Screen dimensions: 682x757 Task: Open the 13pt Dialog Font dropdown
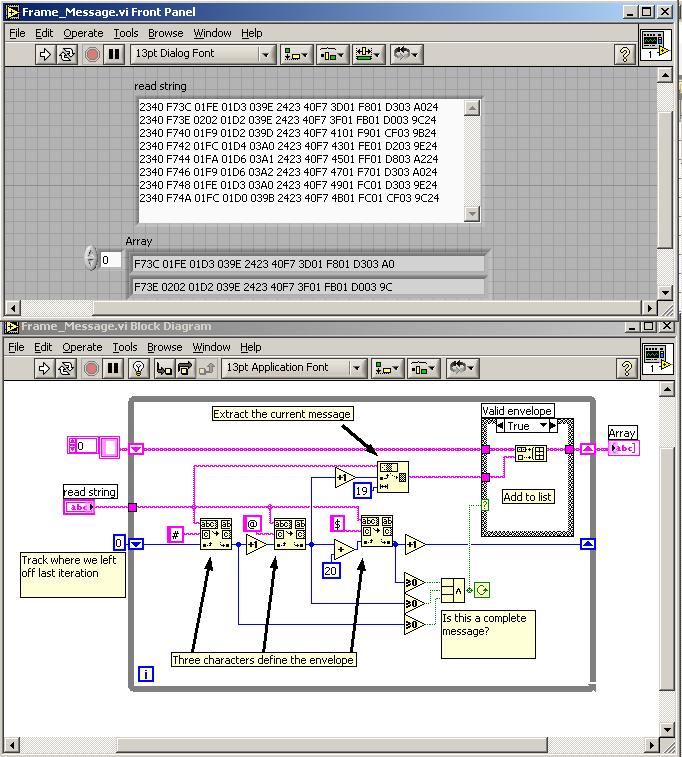(x=266, y=54)
